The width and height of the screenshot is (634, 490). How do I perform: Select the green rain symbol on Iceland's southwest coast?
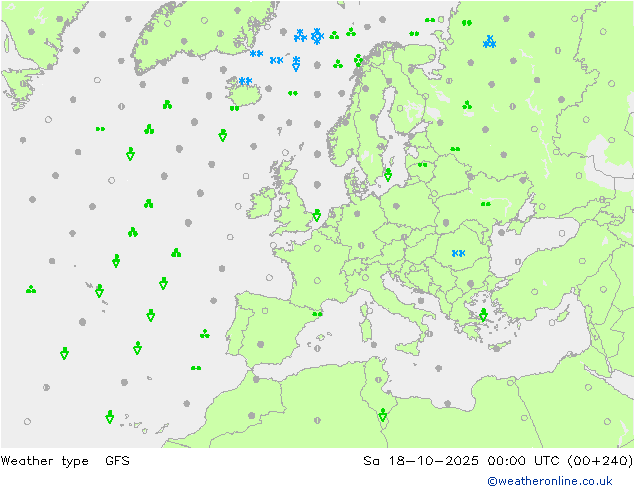(235, 108)
